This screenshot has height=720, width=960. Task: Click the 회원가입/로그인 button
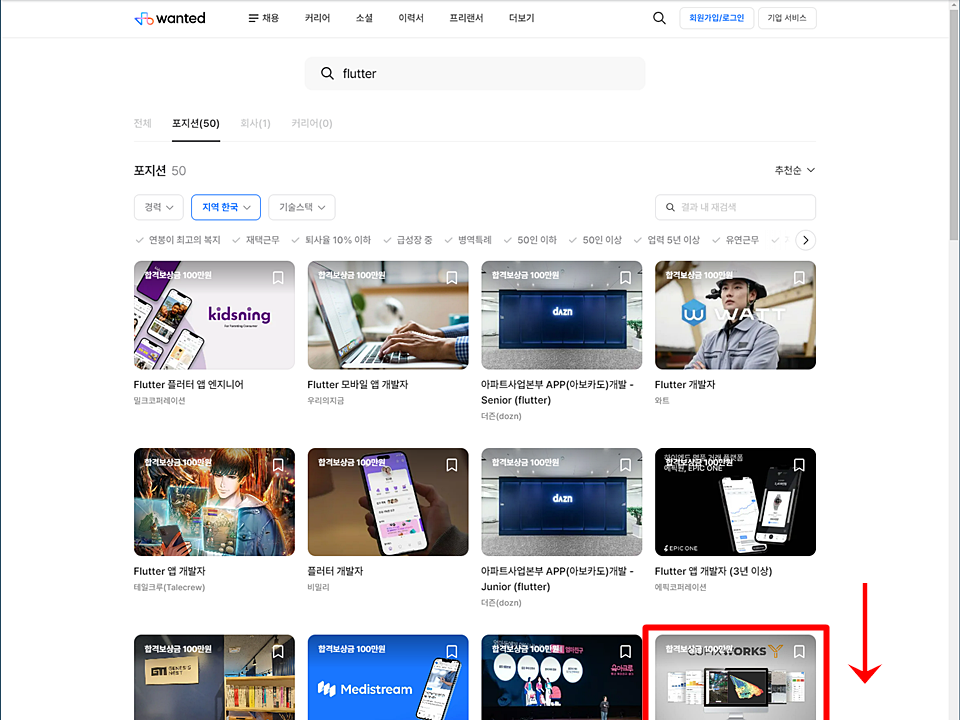pos(716,18)
